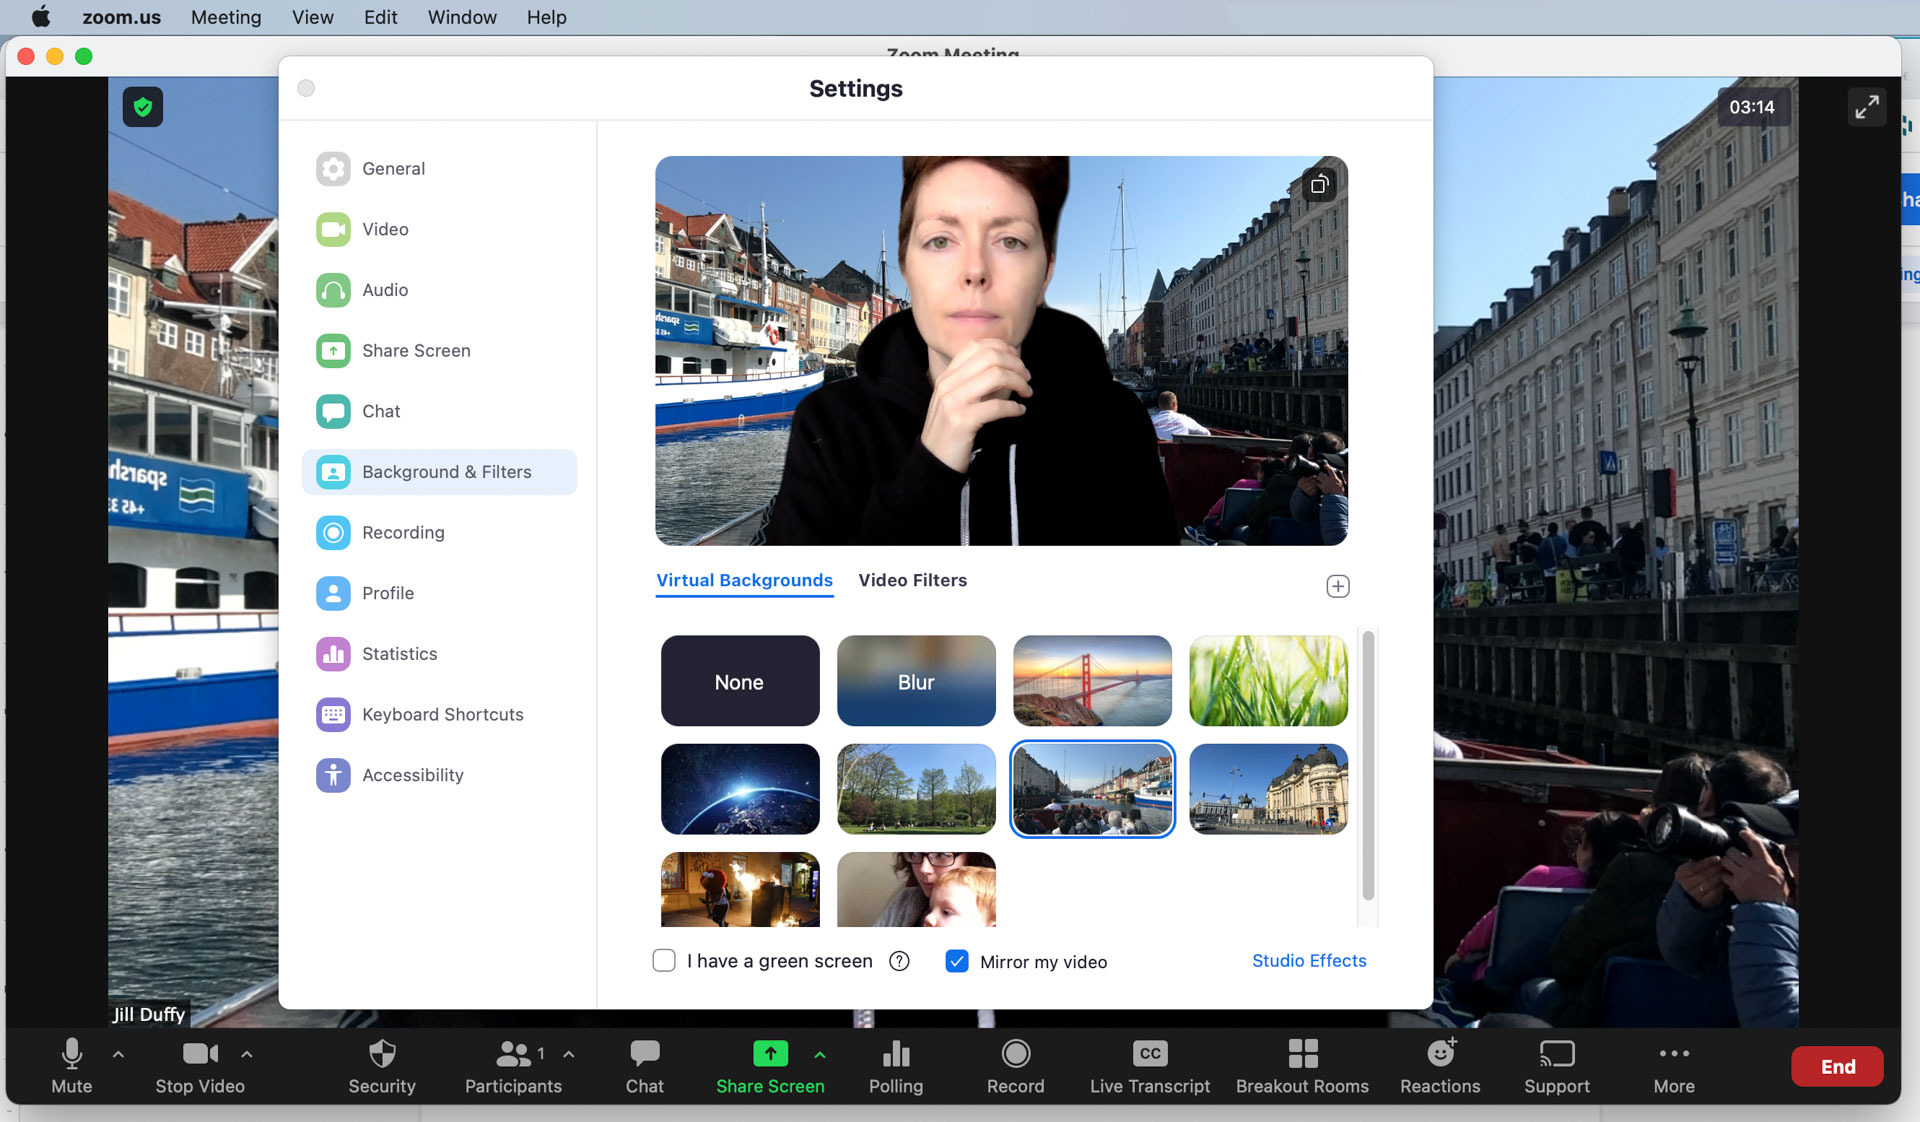Screen dimensions: 1920x1122
Task: Open Accessibility settings section
Action: pyautogui.click(x=439, y=775)
